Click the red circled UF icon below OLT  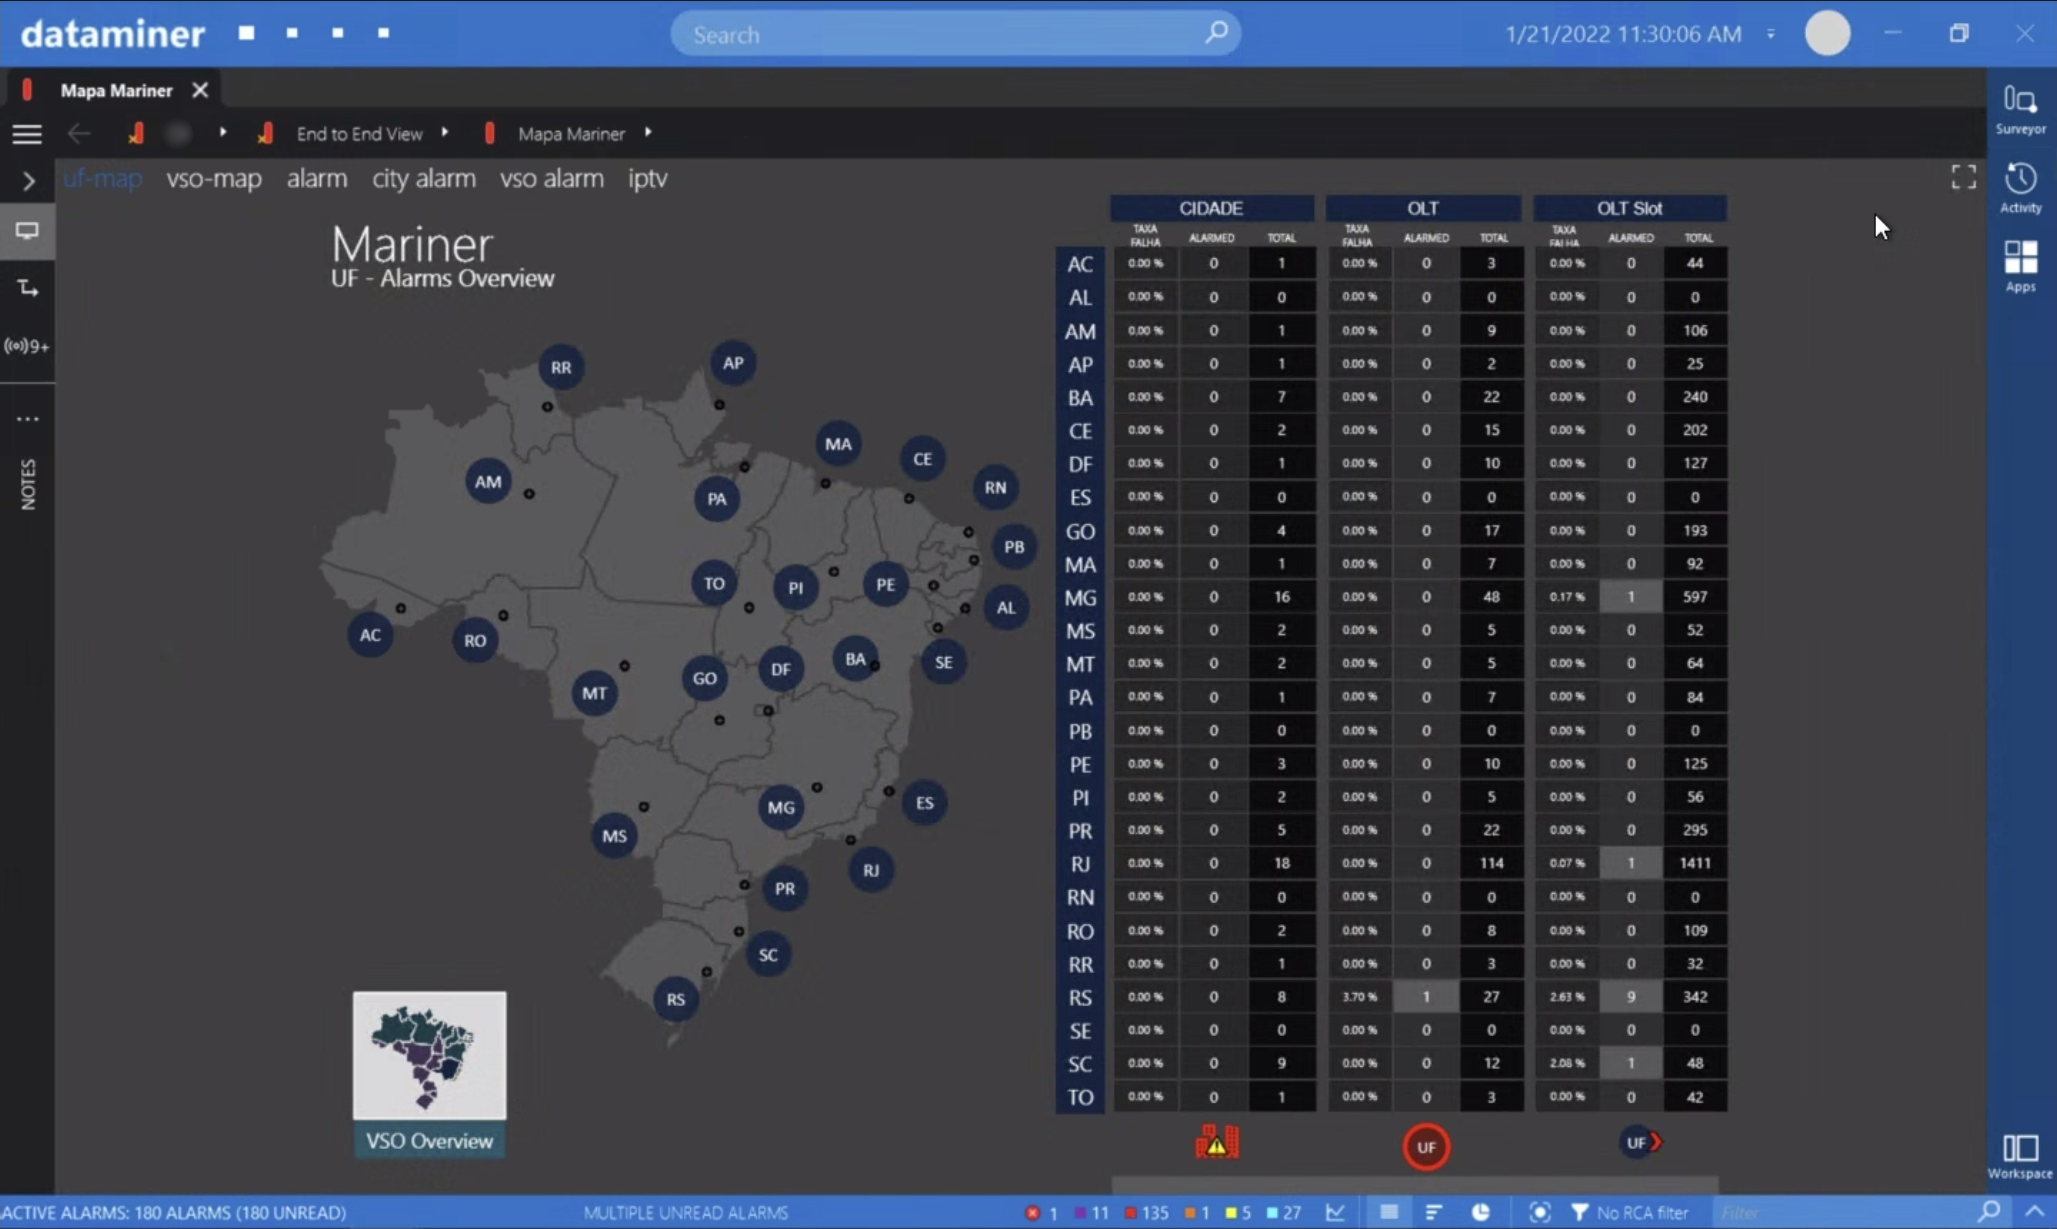(1425, 1147)
